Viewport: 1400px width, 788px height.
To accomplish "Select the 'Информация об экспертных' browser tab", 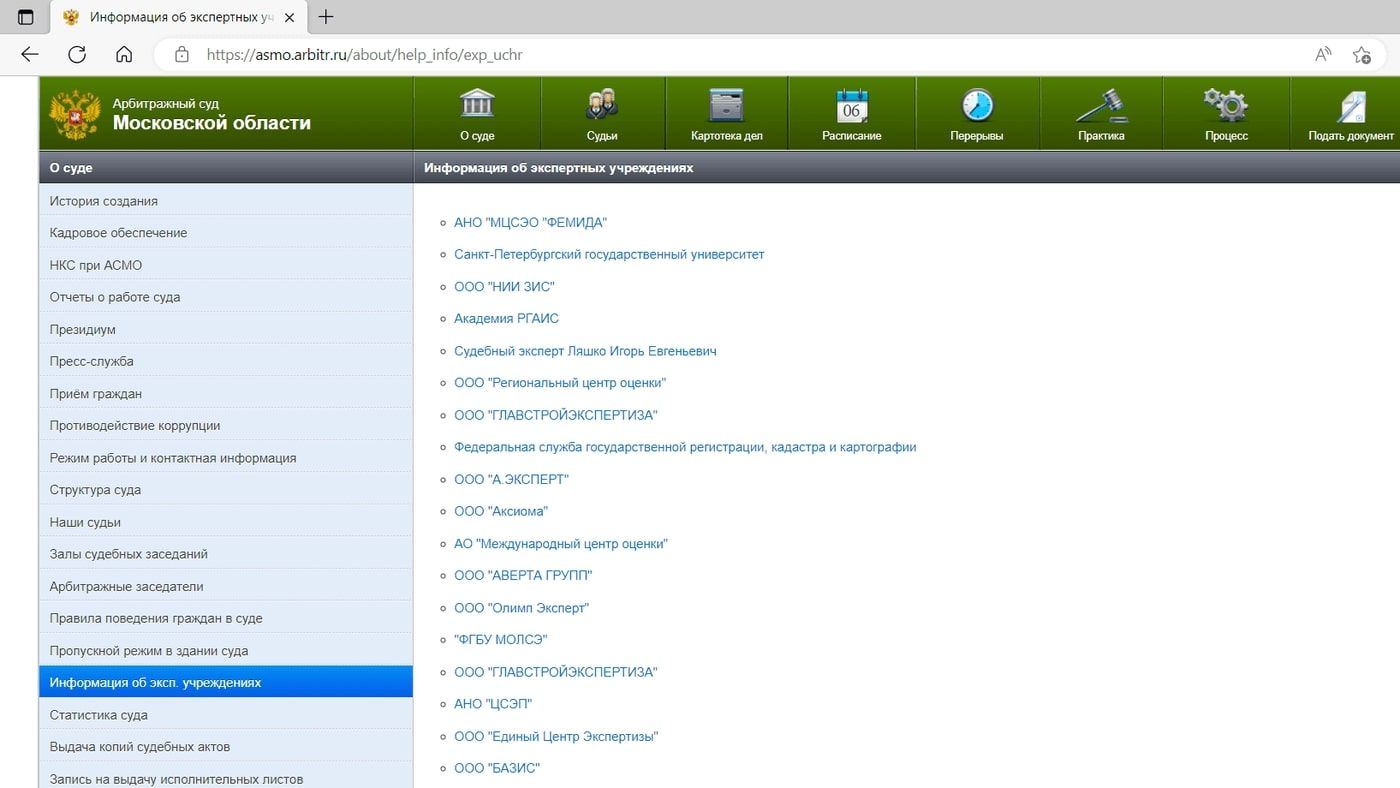I will [x=178, y=17].
